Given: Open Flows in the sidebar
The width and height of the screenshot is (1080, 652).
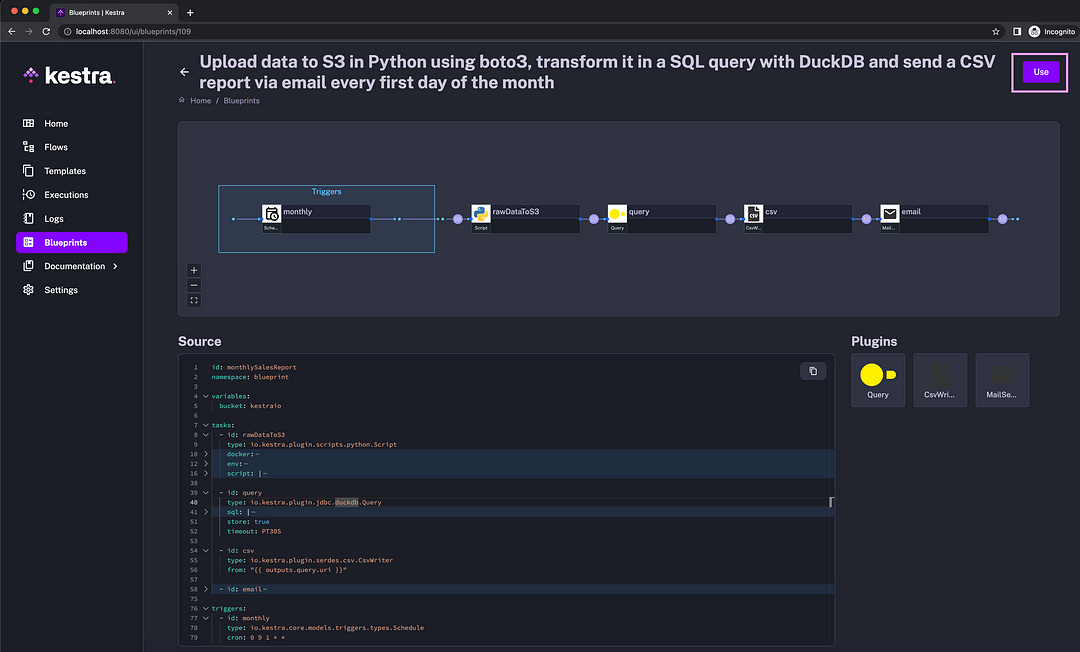Looking at the screenshot, I should tap(56, 147).
